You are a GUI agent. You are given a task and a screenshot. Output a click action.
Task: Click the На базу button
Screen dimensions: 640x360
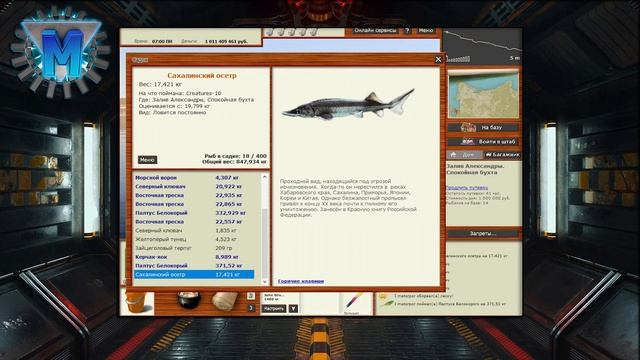point(483,127)
